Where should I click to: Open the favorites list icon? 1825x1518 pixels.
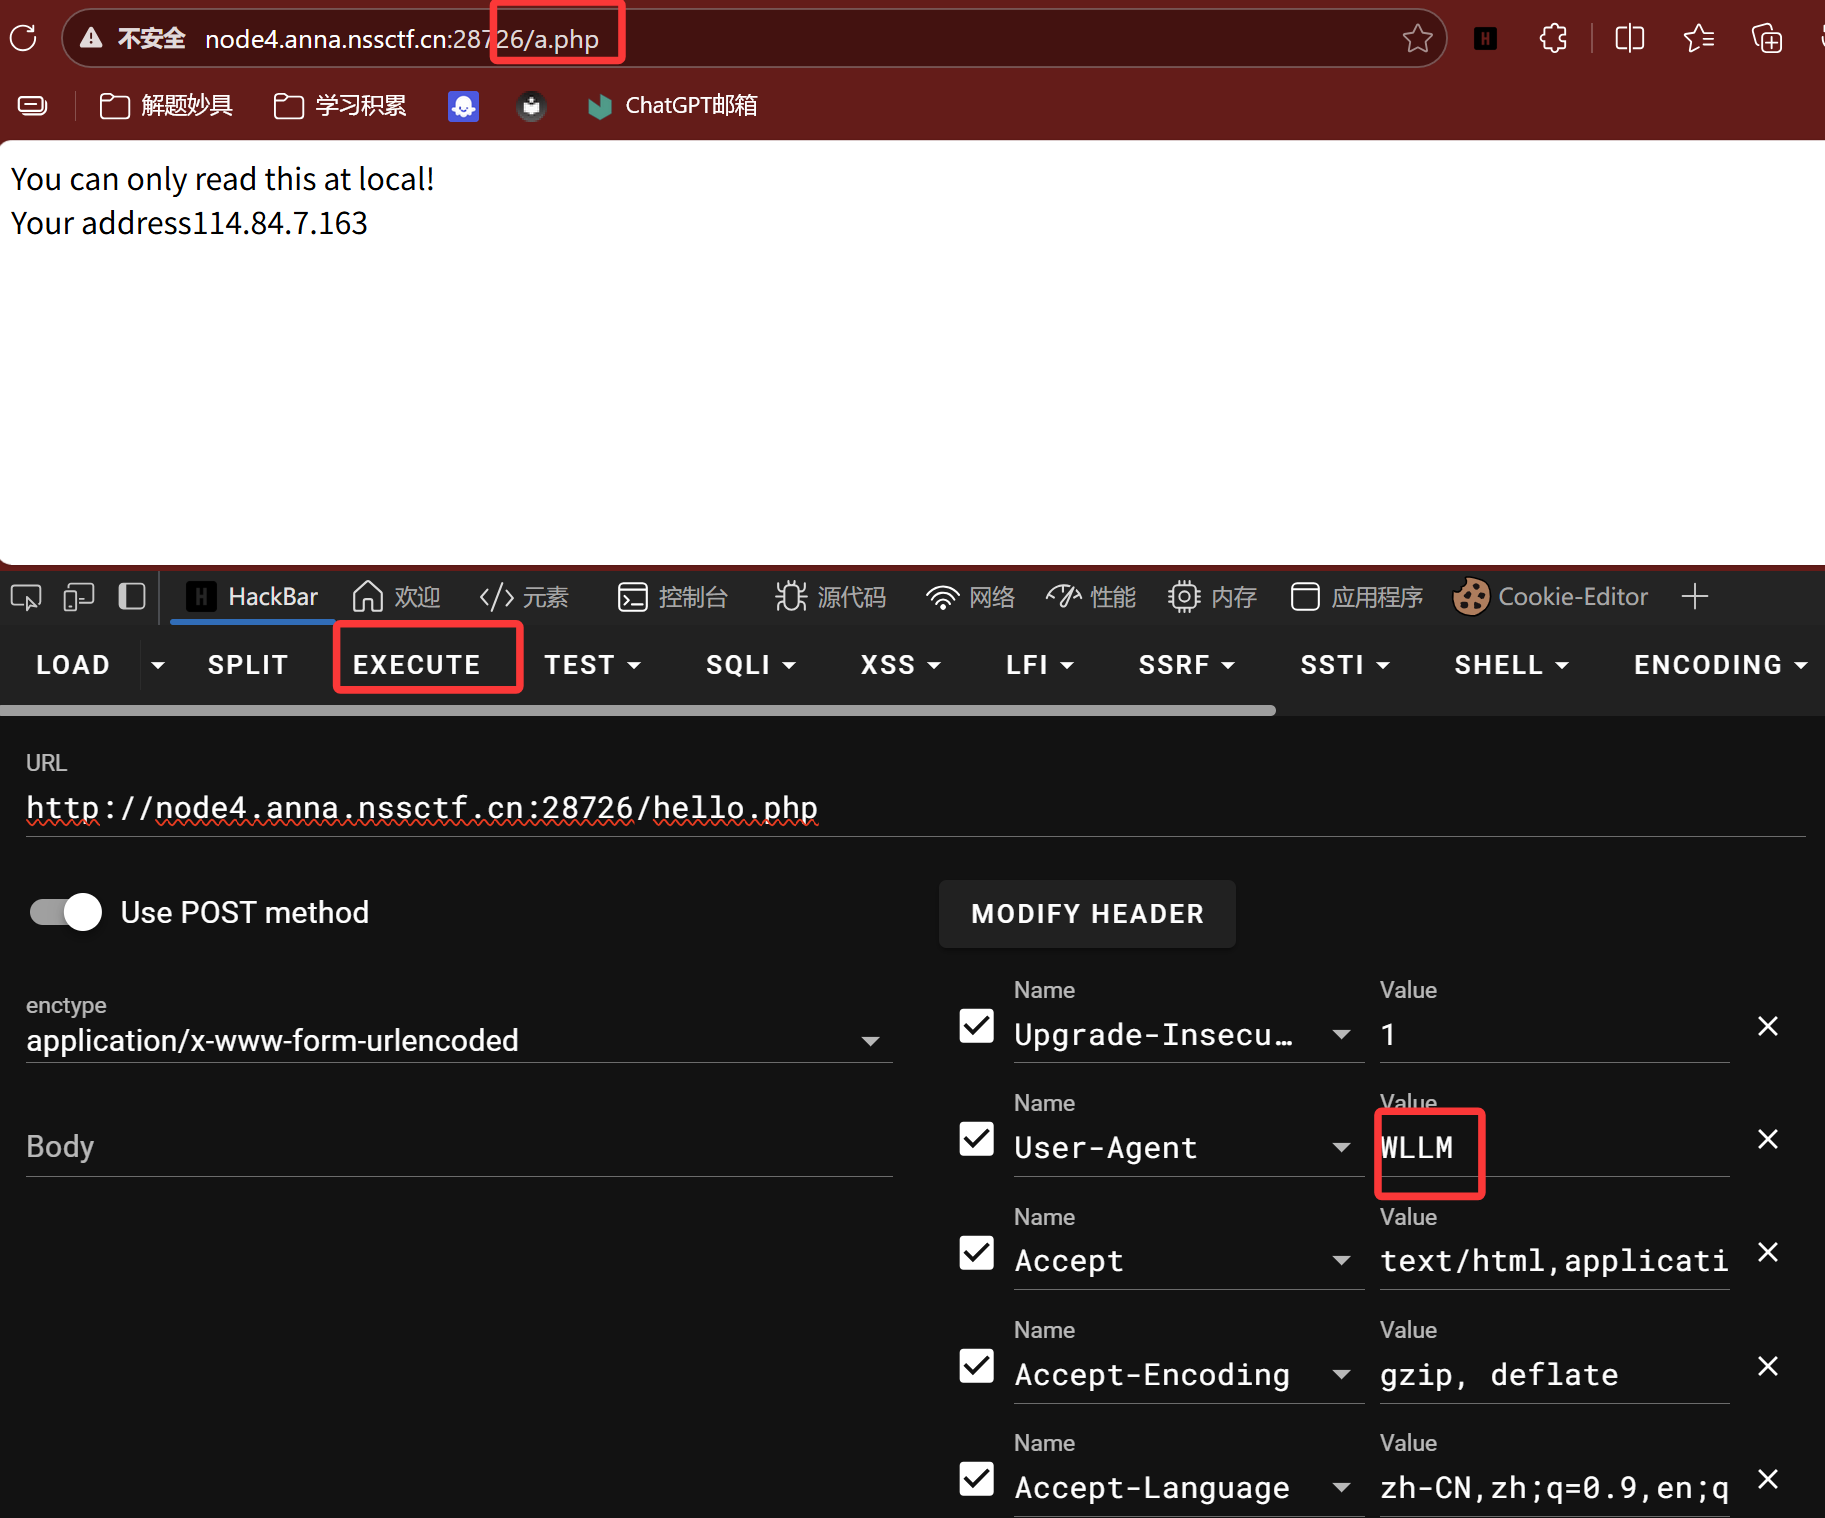click(1698, 39)
